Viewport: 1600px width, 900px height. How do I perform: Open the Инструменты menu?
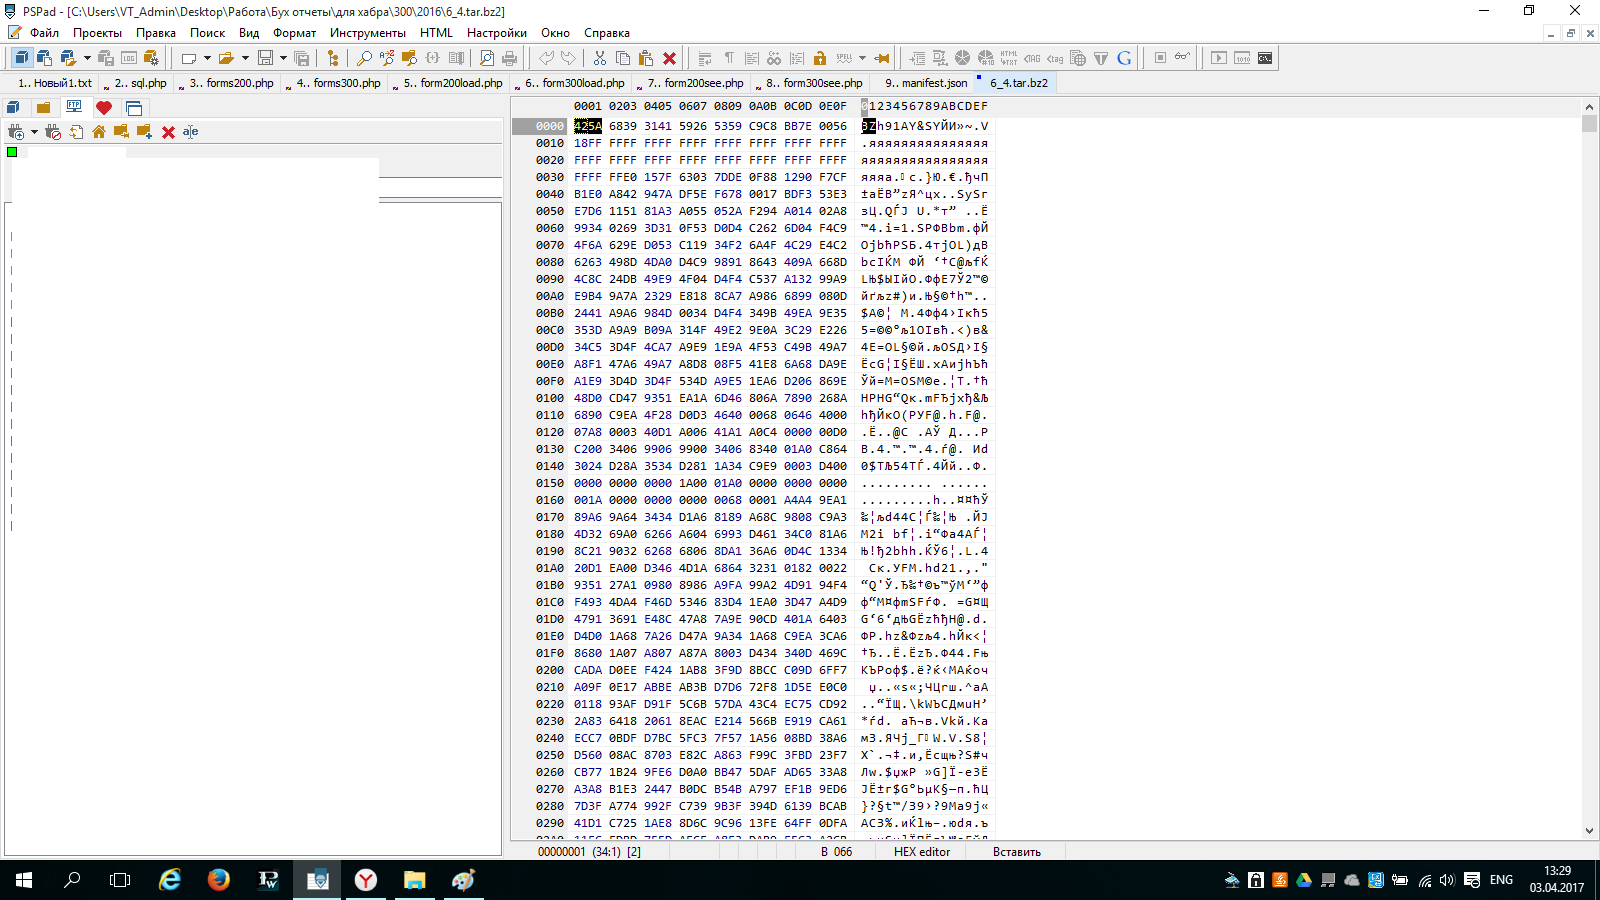(368, 33)
